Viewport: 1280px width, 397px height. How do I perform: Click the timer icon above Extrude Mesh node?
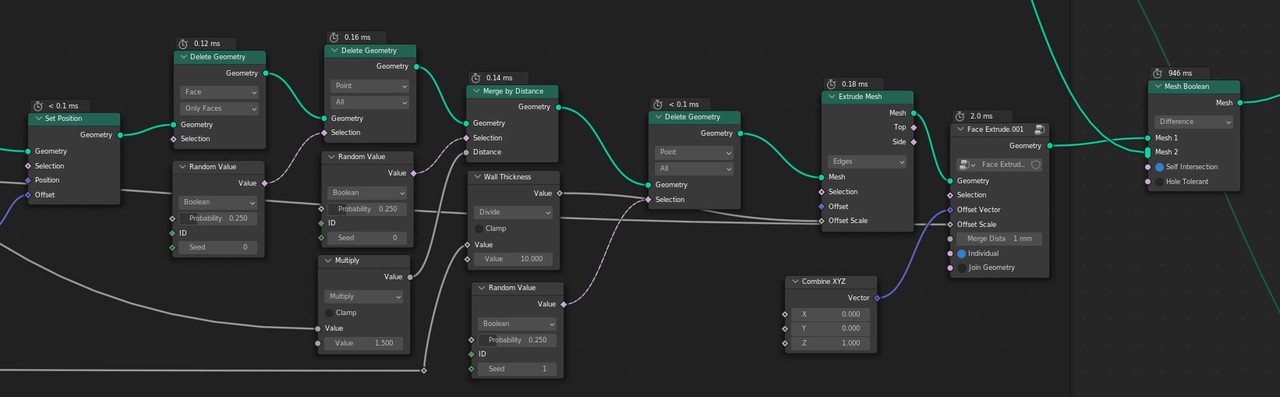click(831, 83)
